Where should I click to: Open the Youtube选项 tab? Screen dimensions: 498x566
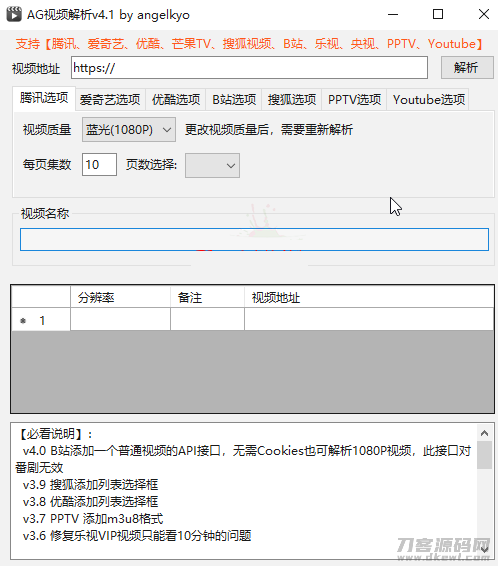(428, 100)
